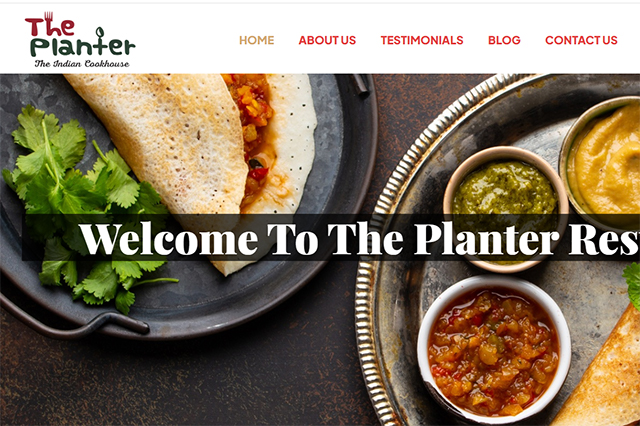Click the leaf icon in Planter wordmark

coord(100,33)
